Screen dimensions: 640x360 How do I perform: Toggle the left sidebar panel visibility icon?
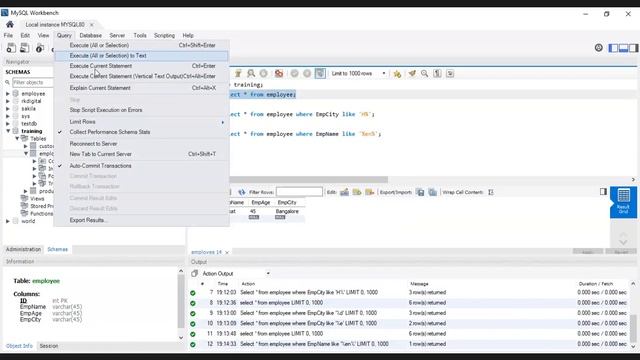(613, 48)
